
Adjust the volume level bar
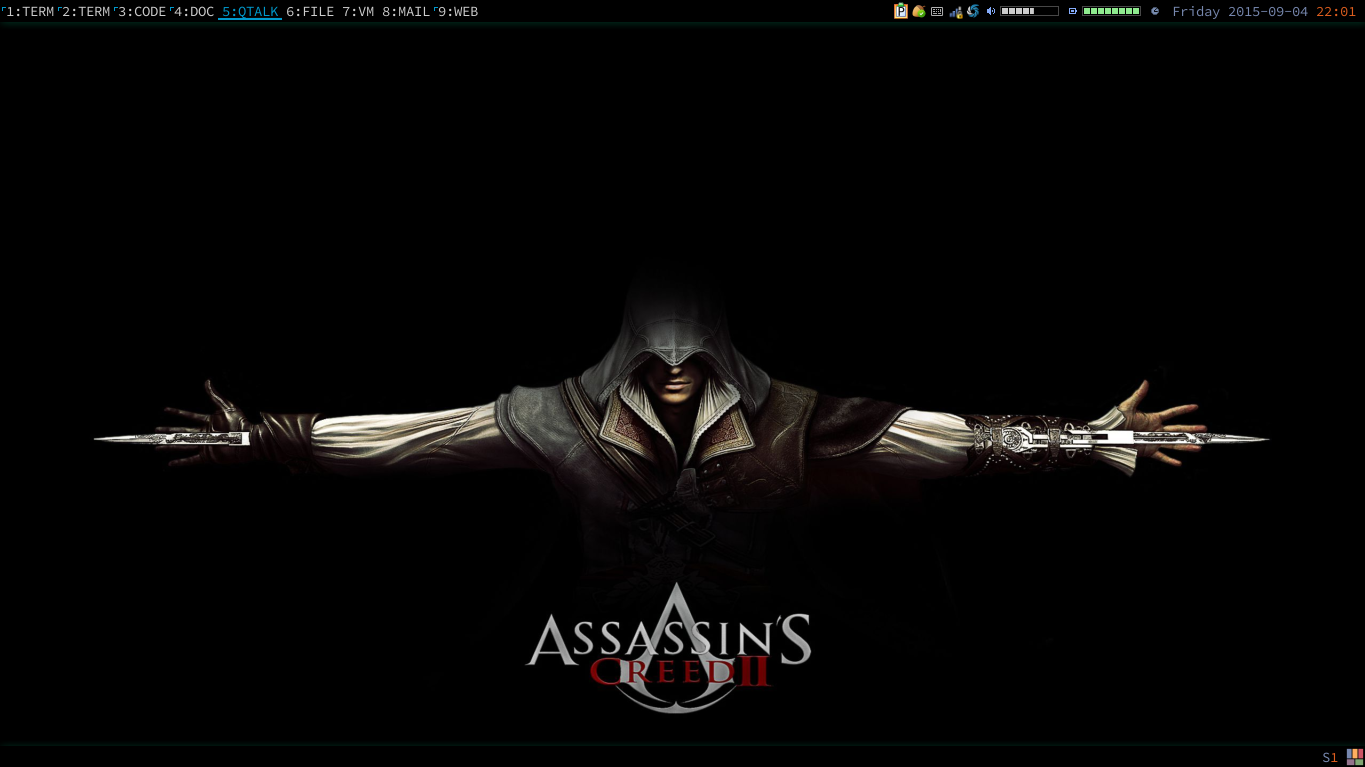1029,12
